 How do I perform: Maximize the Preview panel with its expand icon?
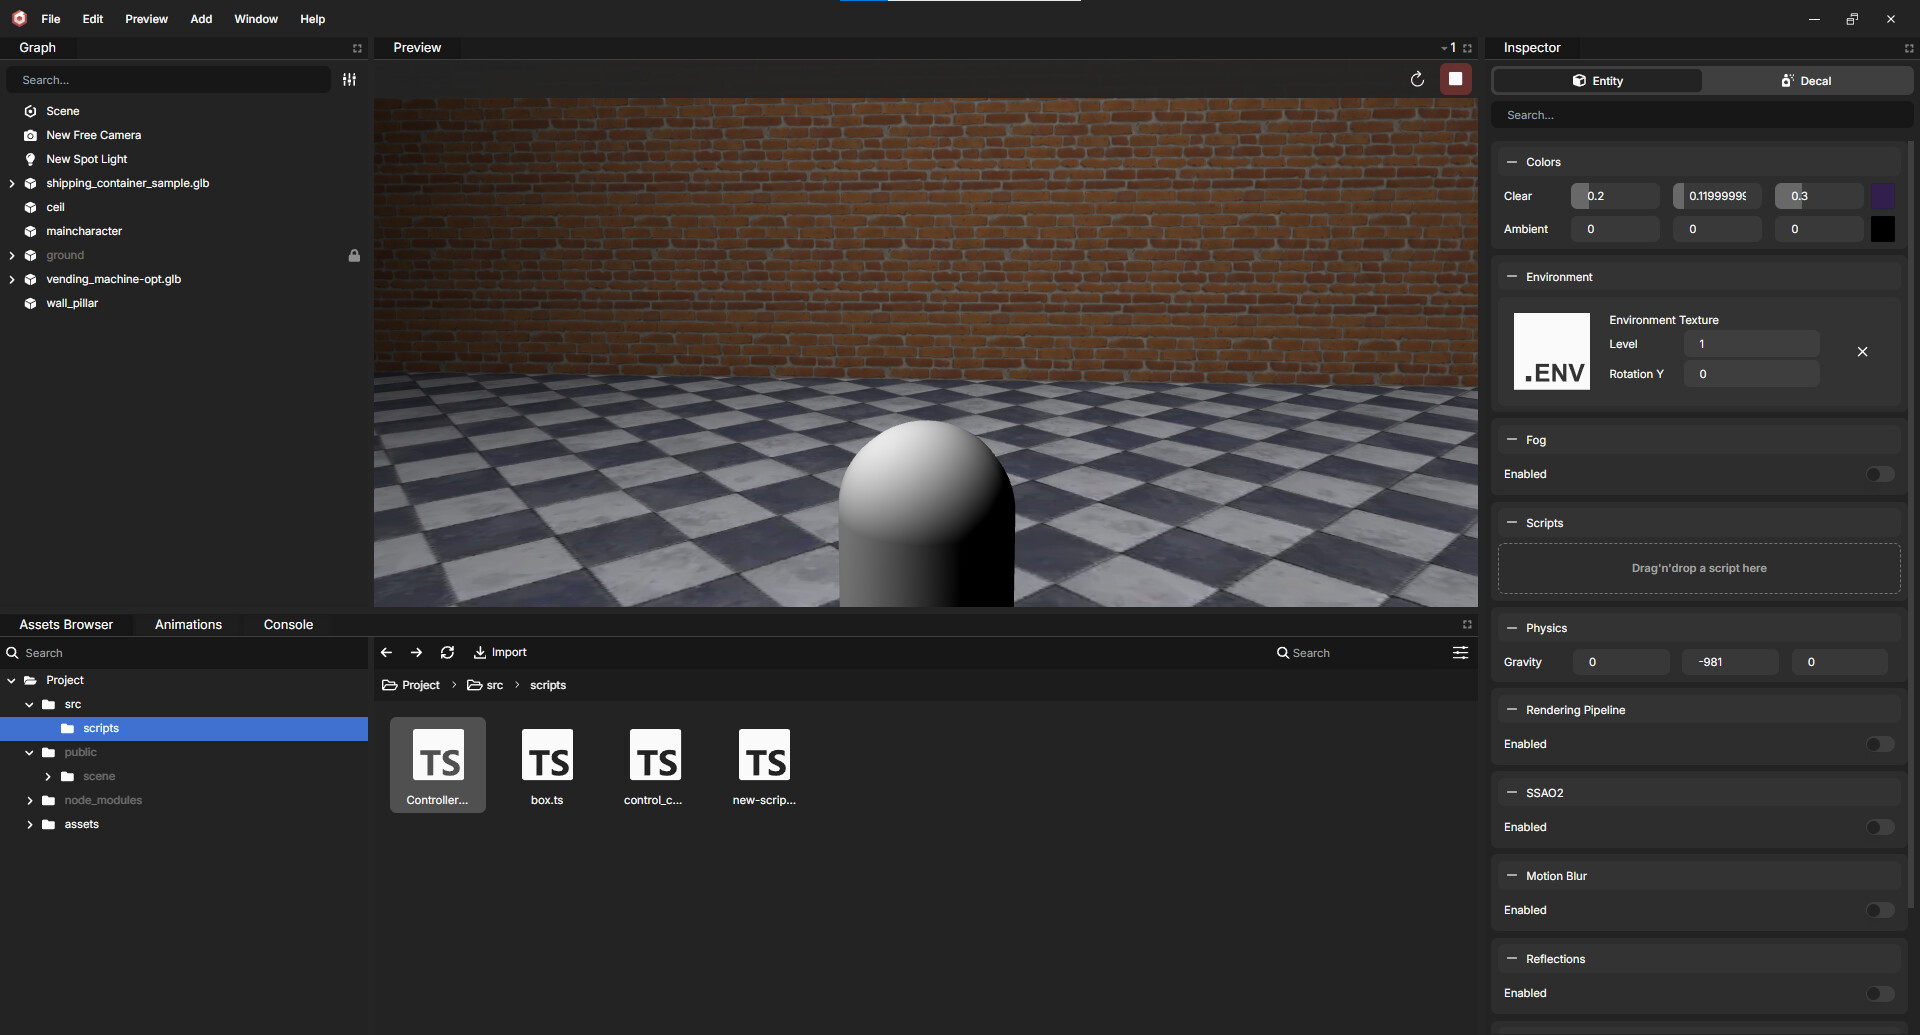[x=1467, y=48]
